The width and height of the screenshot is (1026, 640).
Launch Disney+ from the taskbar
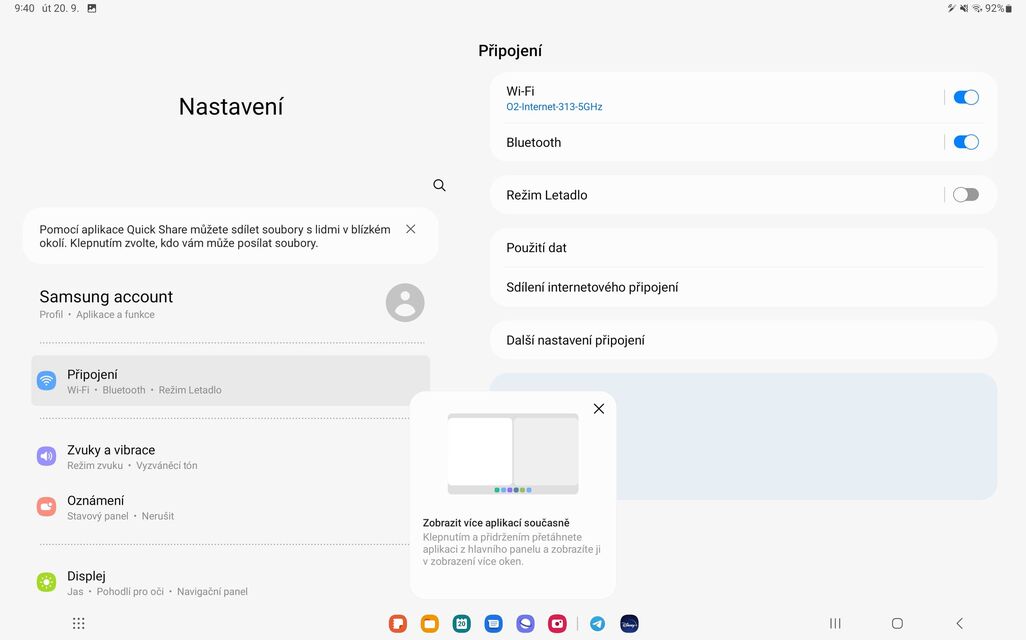click(629, 623)
